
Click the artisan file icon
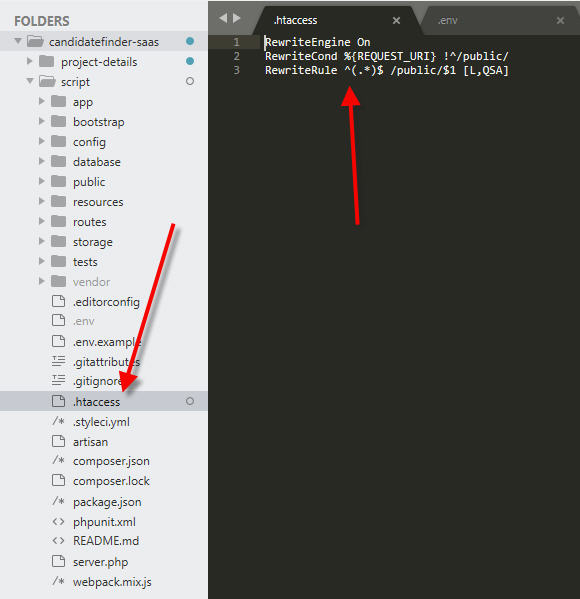(x=58, y=441)
